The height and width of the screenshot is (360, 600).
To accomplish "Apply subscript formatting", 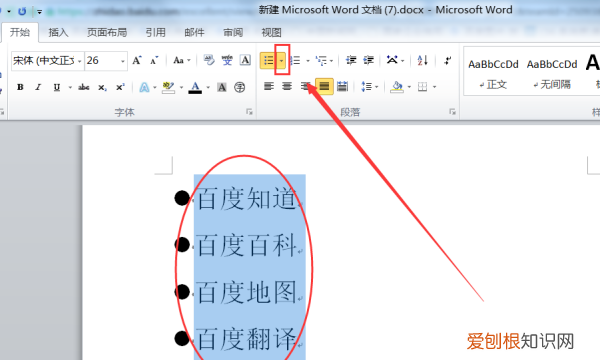I will coord(102,87).
